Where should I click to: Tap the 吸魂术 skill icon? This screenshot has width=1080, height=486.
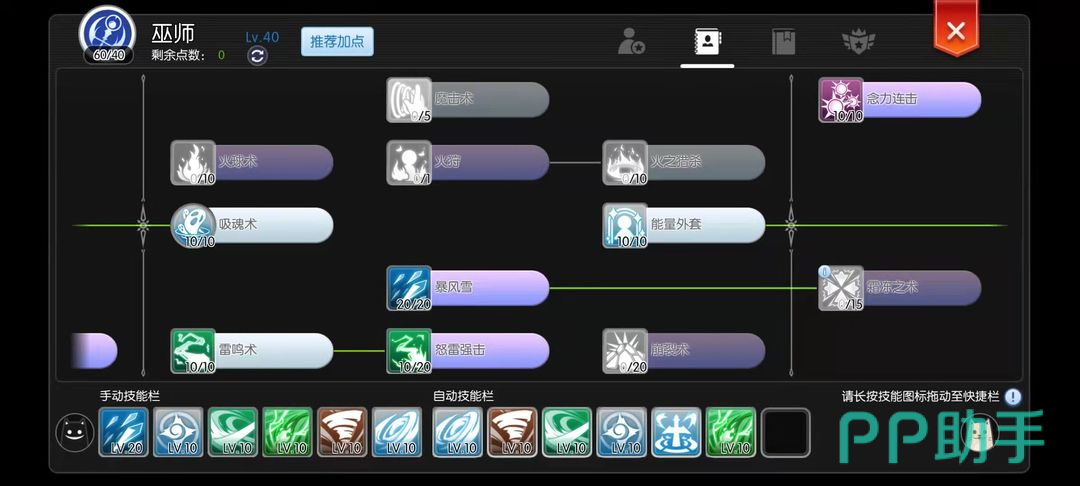coord(193,225)
